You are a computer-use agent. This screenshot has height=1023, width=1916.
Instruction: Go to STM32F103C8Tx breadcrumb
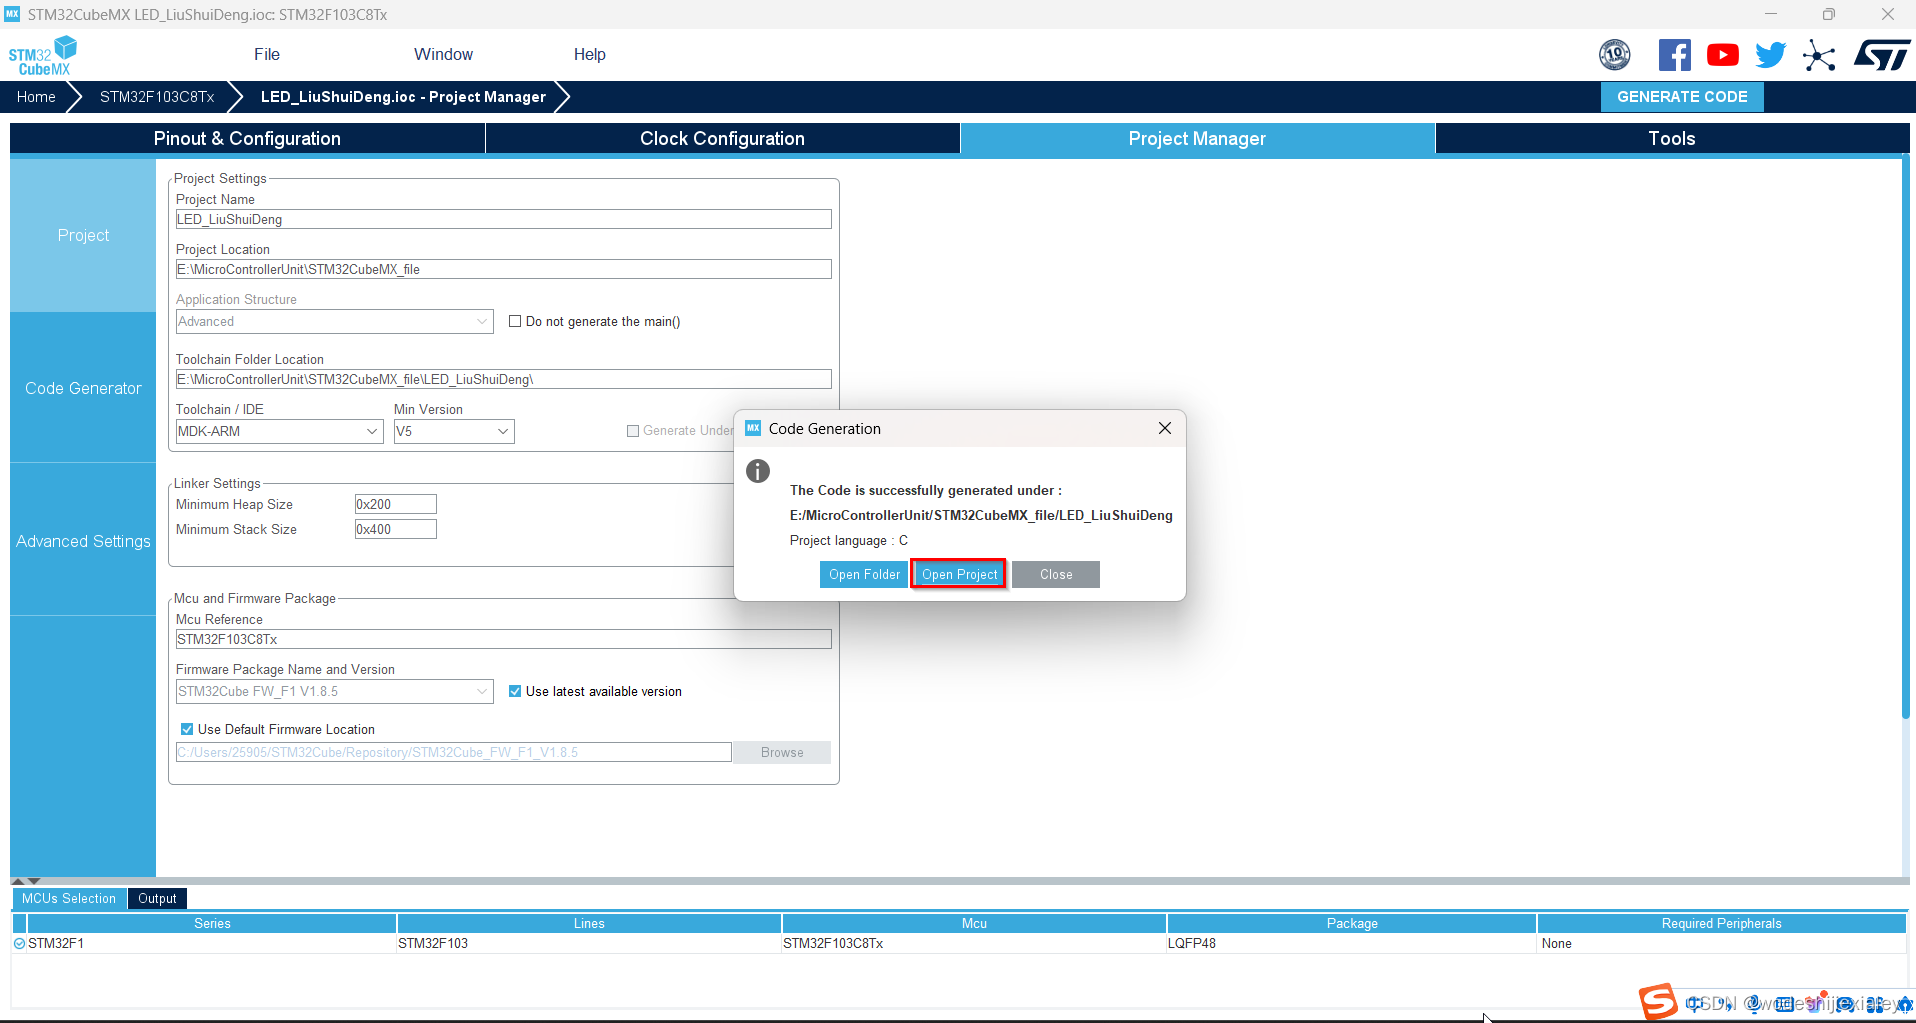point(157,97)
